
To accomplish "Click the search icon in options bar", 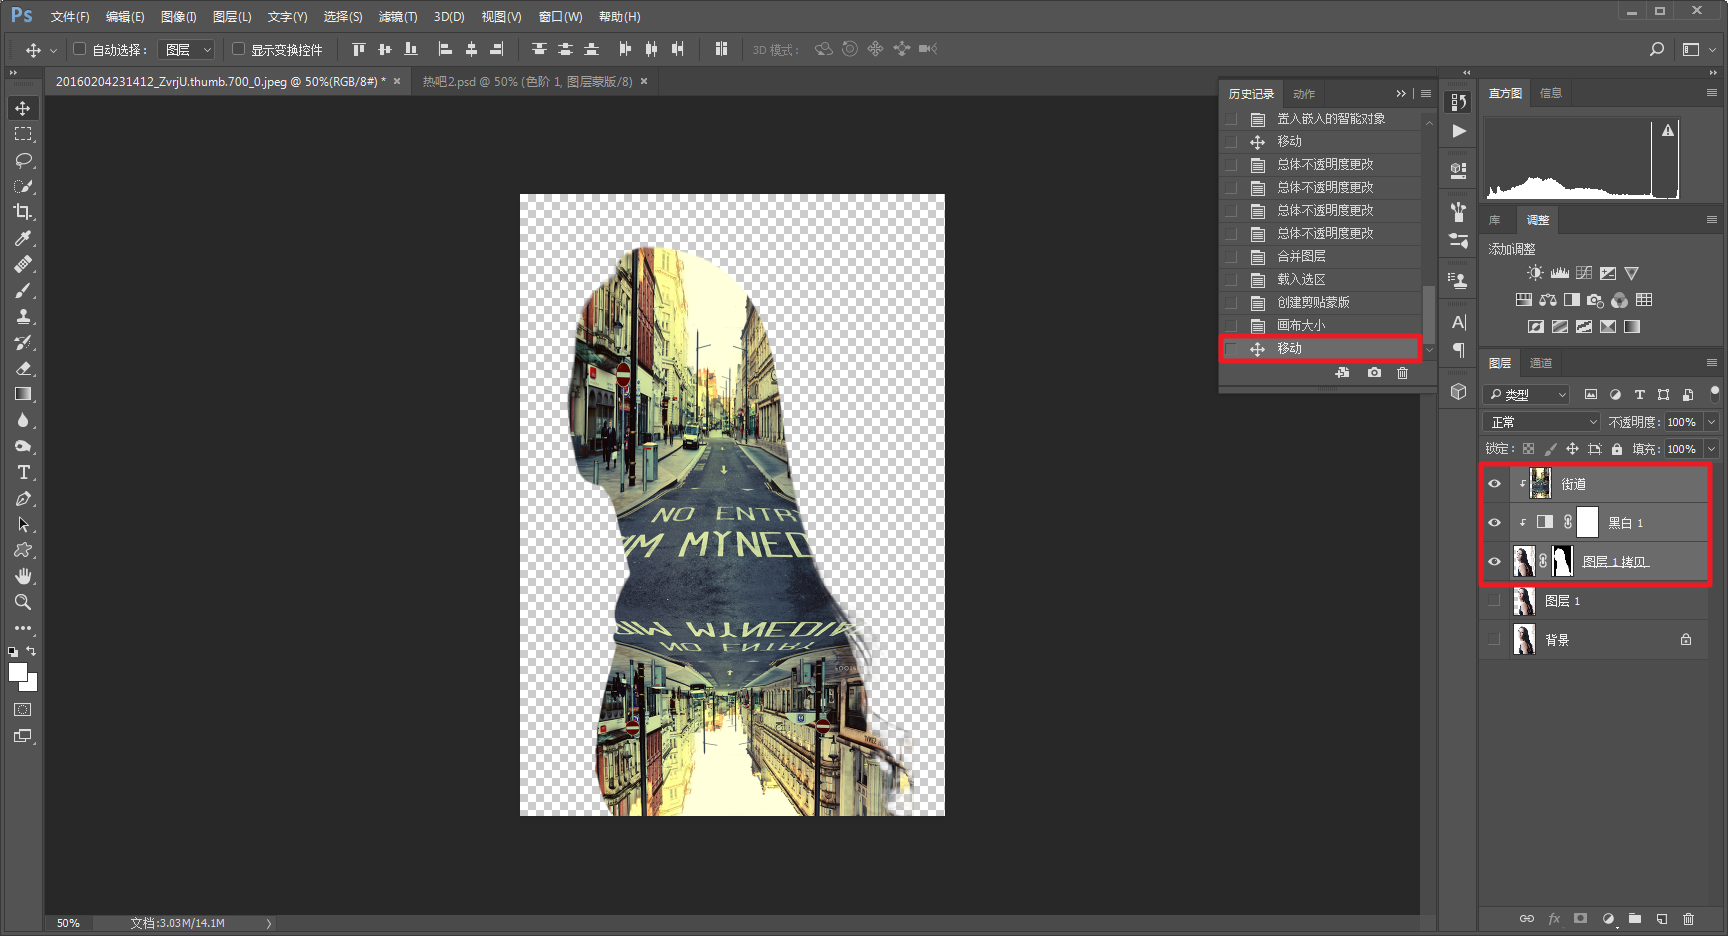I will coord(1657,49).
